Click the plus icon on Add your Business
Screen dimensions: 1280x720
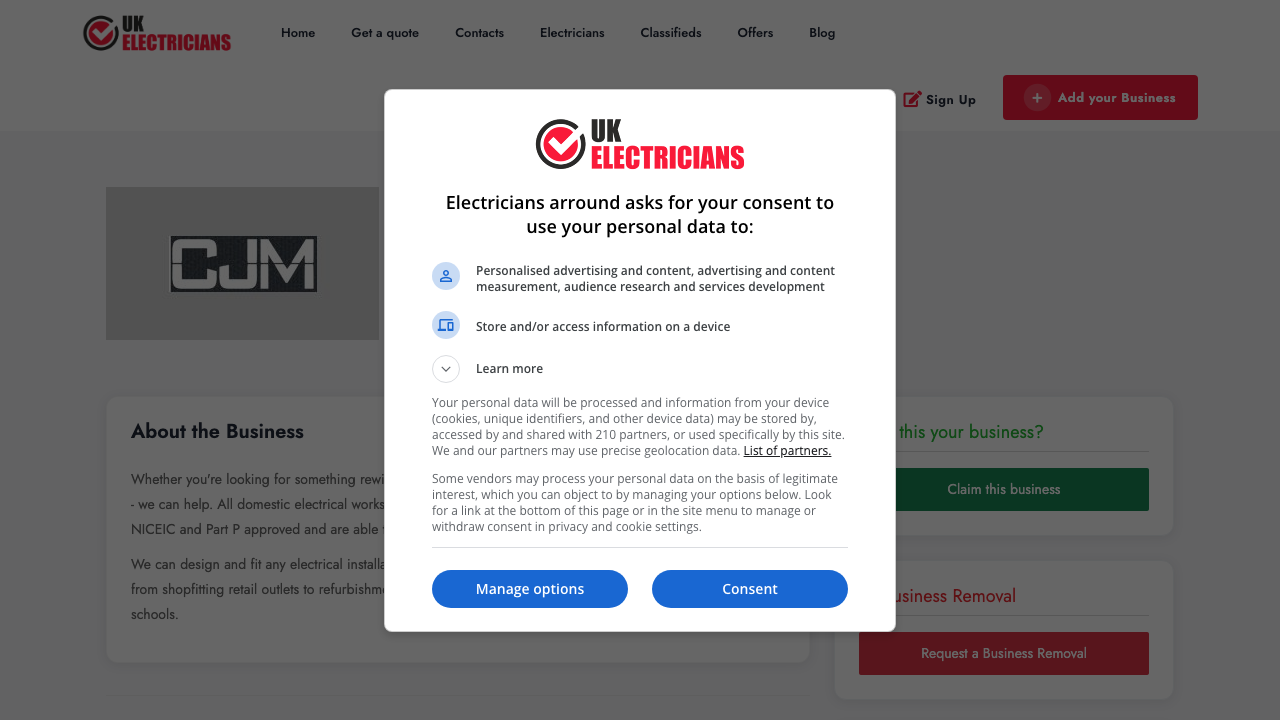(1036, 97)
